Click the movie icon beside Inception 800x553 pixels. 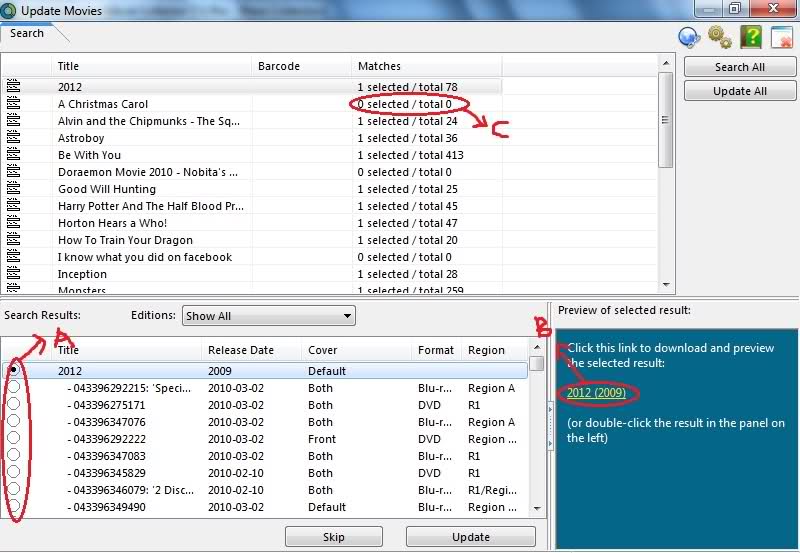point(13,273)
